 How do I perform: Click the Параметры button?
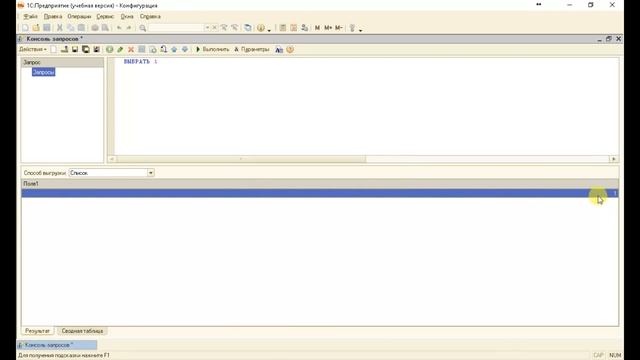tap(251, 49)
